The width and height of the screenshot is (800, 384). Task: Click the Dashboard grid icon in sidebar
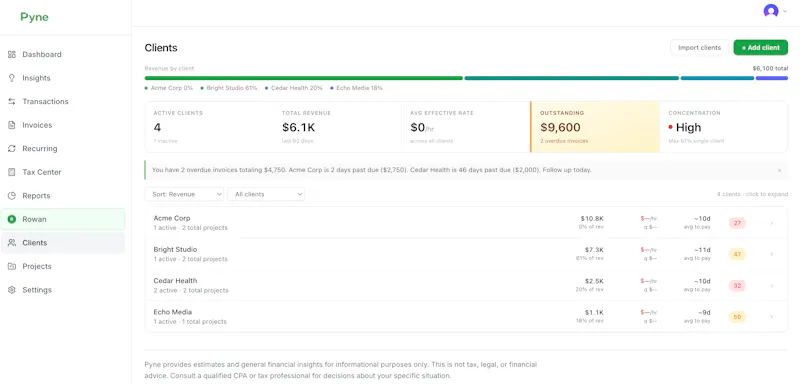12,55
